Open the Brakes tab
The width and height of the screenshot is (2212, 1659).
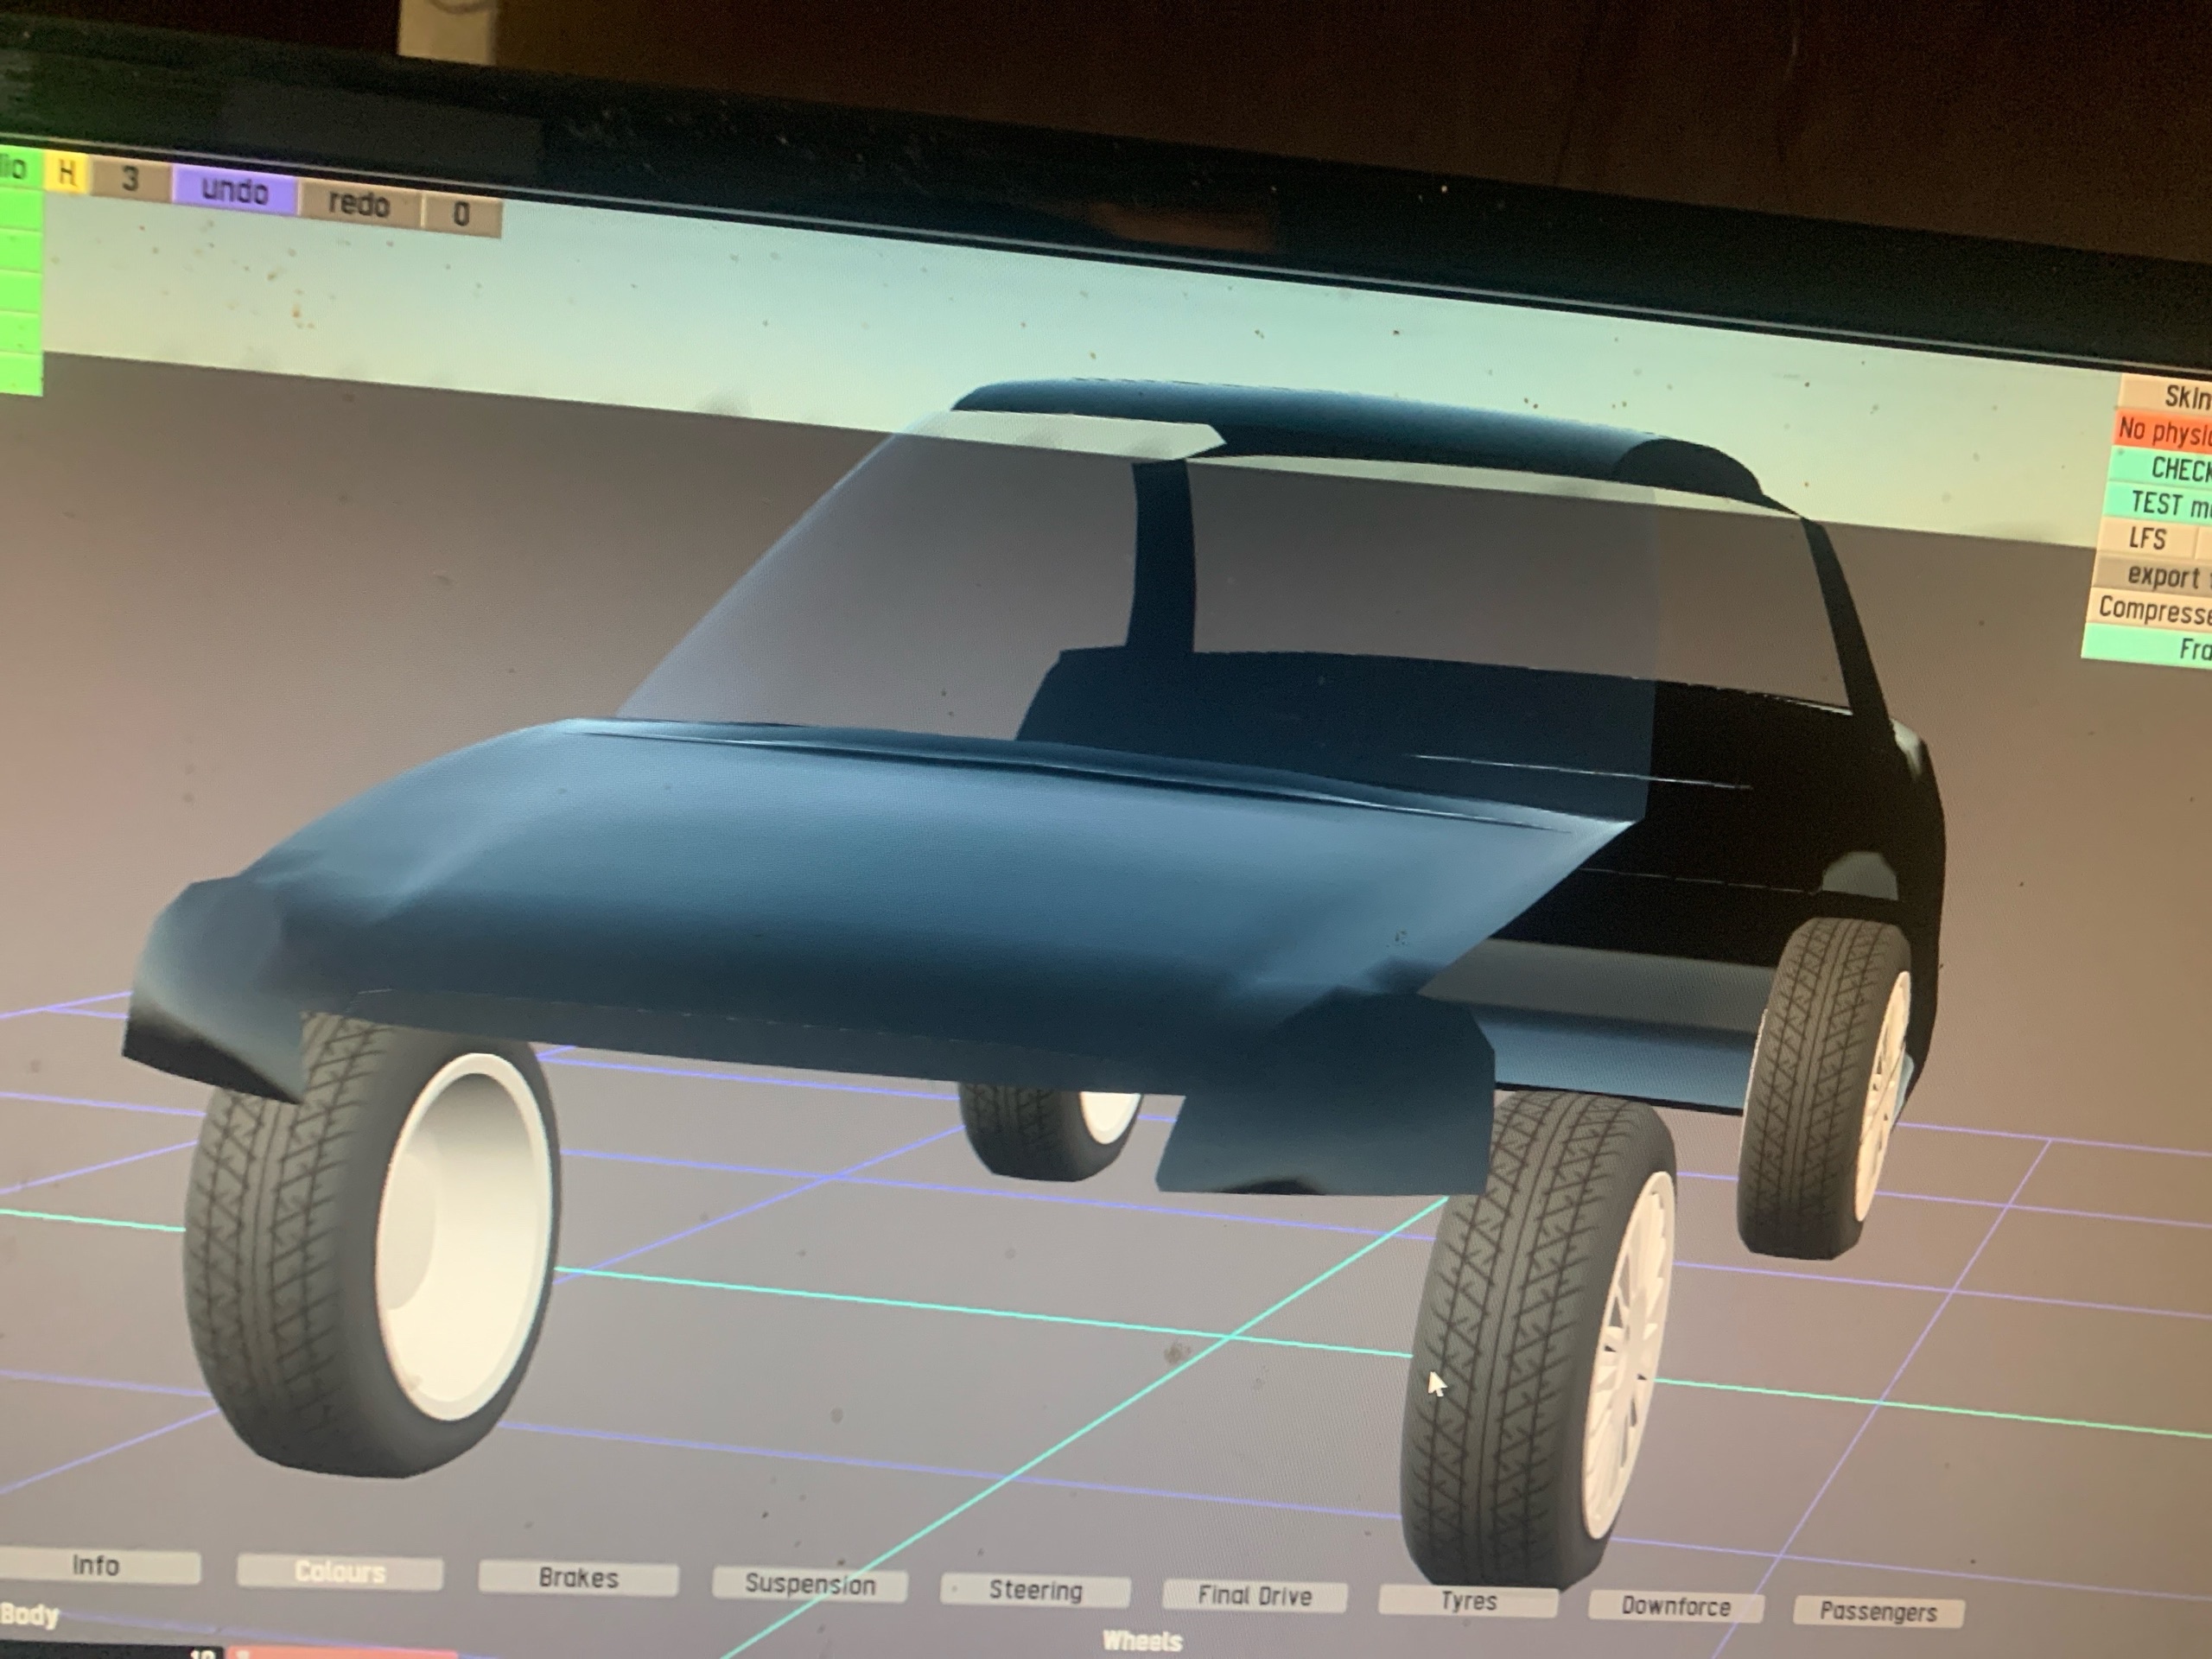coord(578,1579)
